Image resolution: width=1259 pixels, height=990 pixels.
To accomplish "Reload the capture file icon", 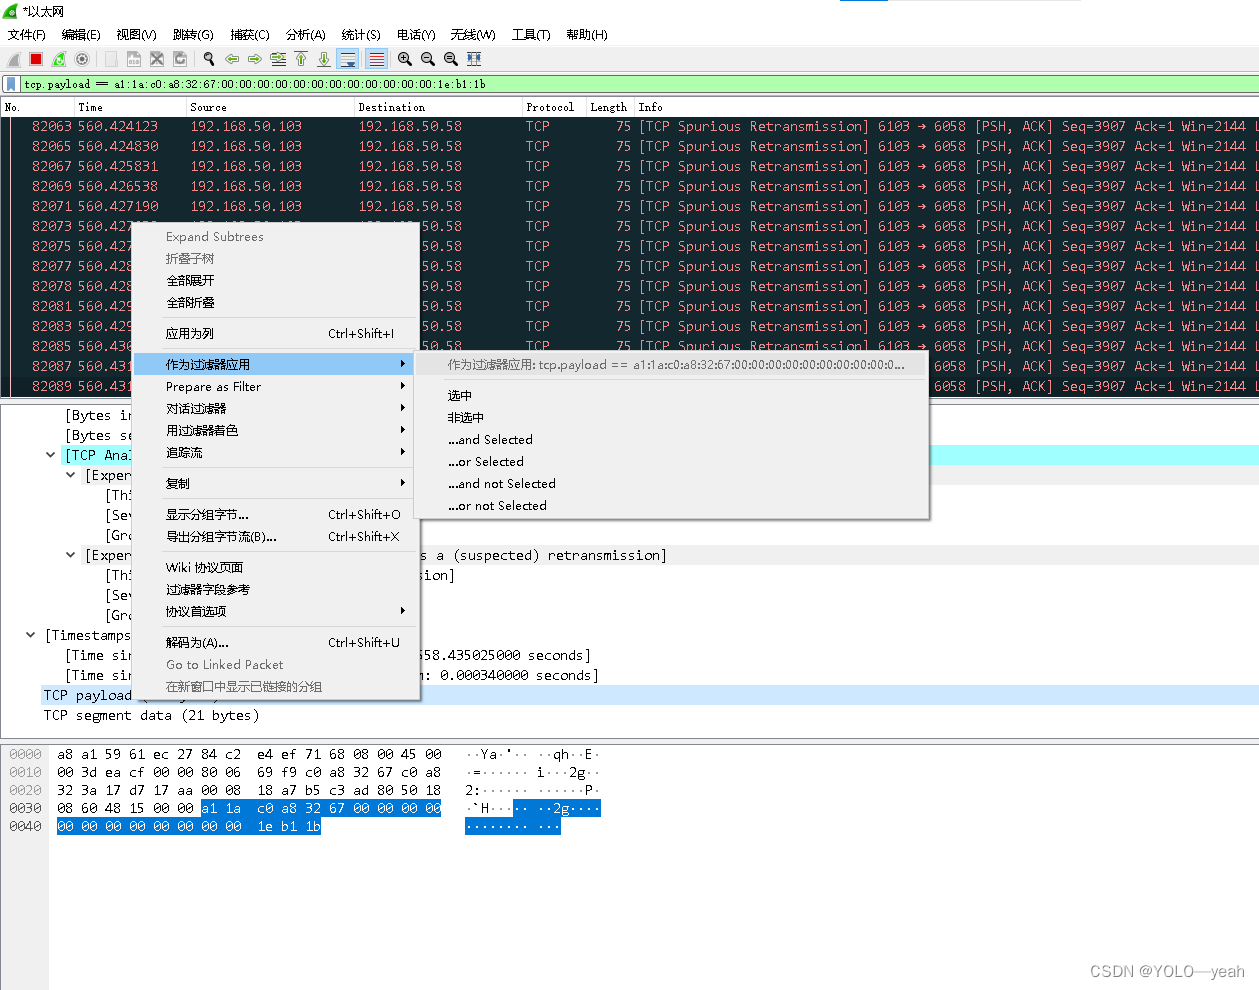I will pos(180,59).
